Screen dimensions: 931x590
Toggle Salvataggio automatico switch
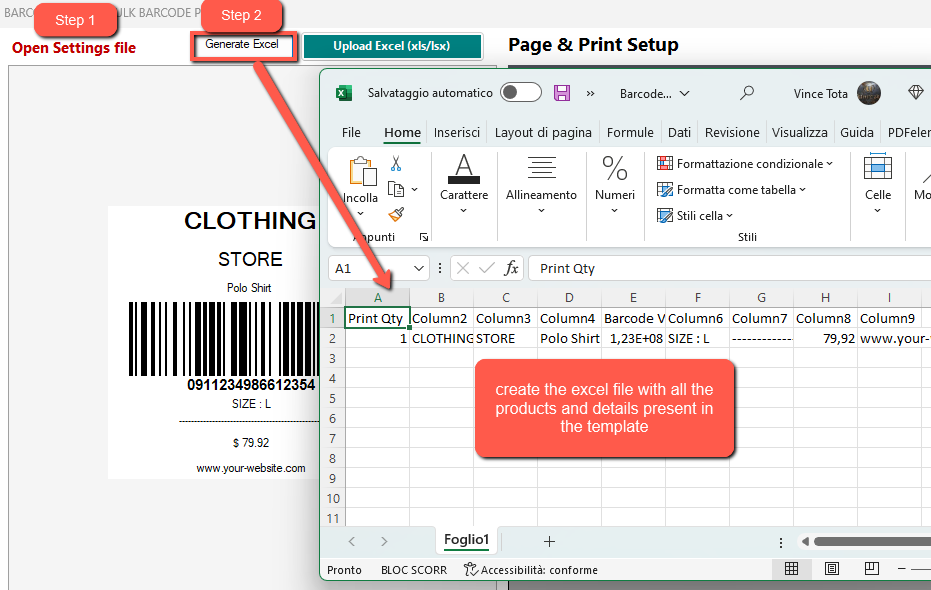click(520, 93)
